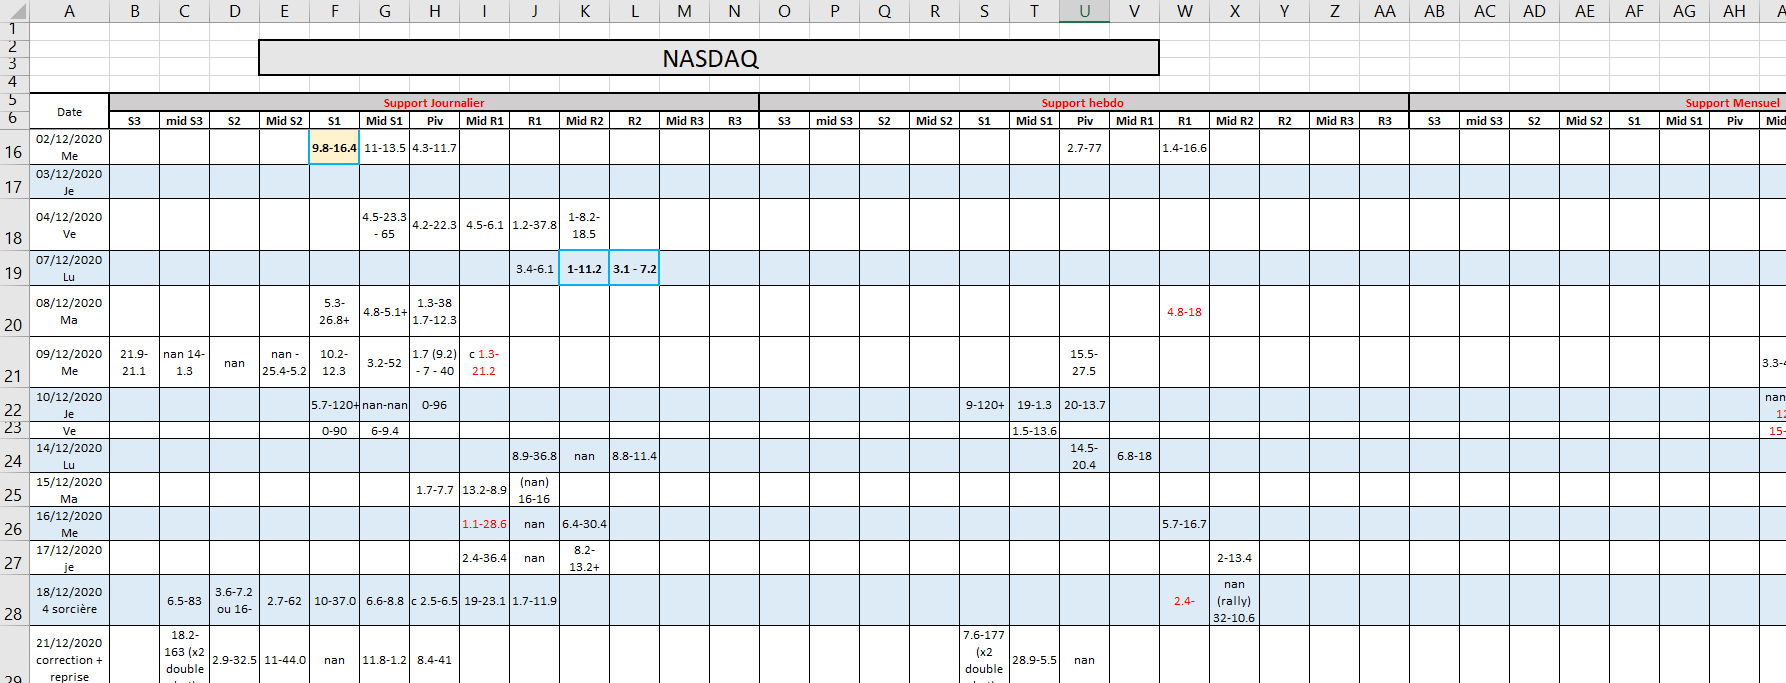Select cell with value 8.8-11.4
Image resolution: width=1786 pixels, height=683 pixels.
coord(634,456)
